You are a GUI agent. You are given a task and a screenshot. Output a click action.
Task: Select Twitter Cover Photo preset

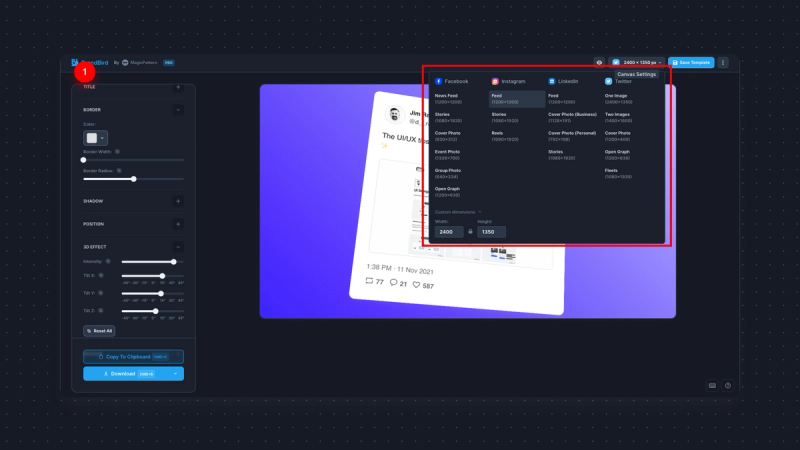click(x=618, y=136)
